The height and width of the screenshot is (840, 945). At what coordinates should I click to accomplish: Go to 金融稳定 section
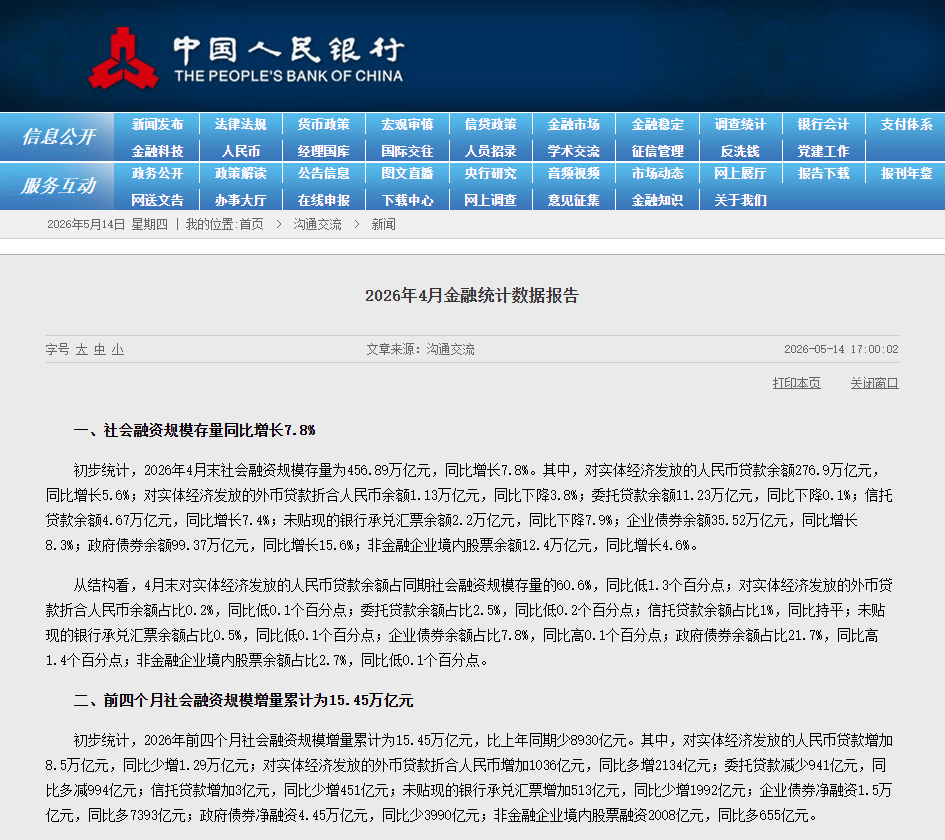pyautogui.click(x=658, y=124)
